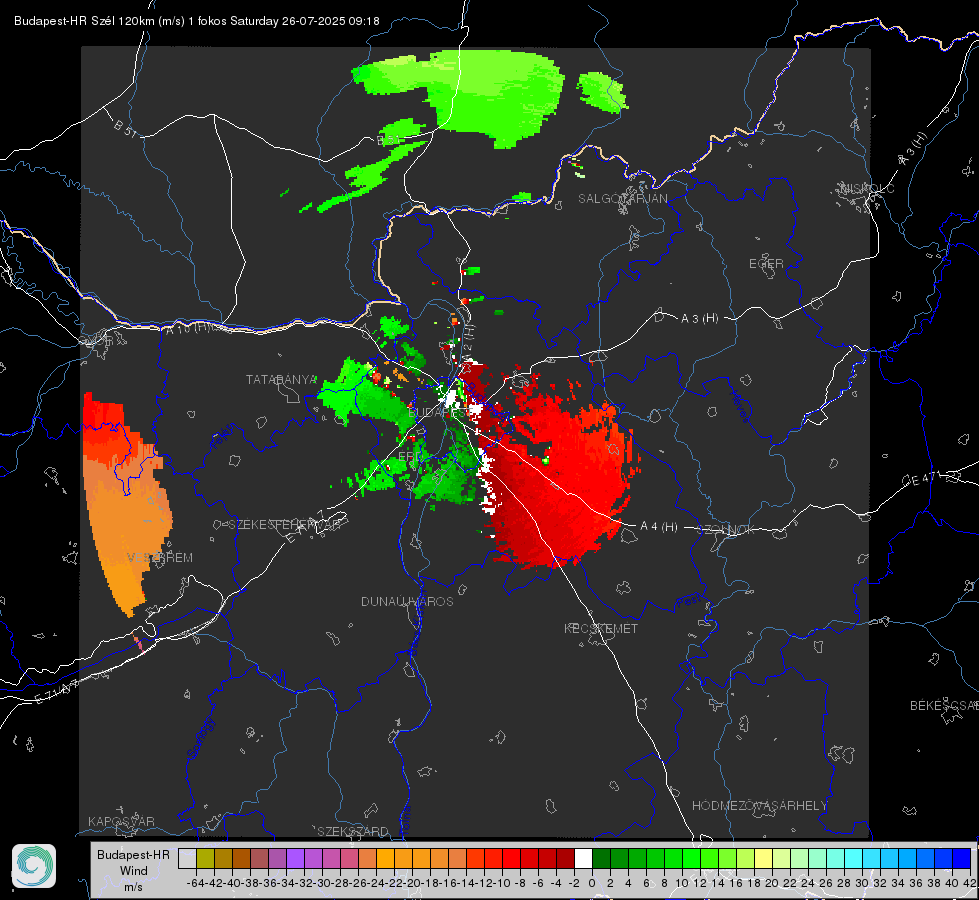Select the dark red swatch between -4 and -2
Image resolution: width=979 pixels, height=900 pixels.
point(565,858)
